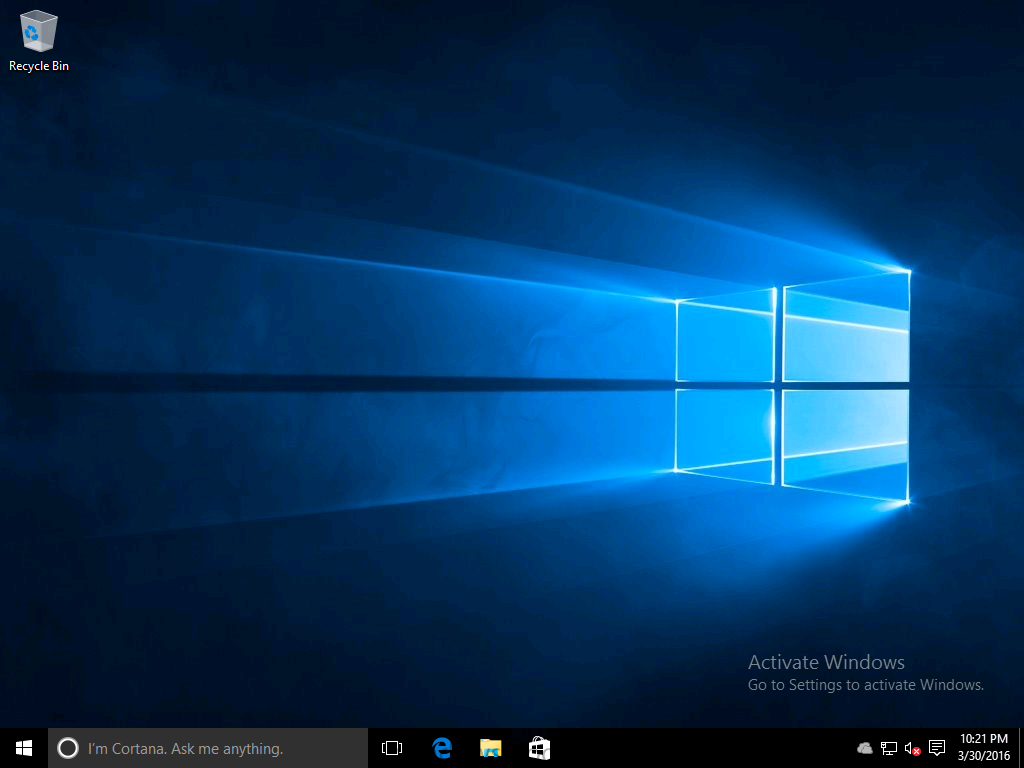Launch Microsoft Edge from the taskbar
Screen dimensions: 1024x768
pos(442,748)
